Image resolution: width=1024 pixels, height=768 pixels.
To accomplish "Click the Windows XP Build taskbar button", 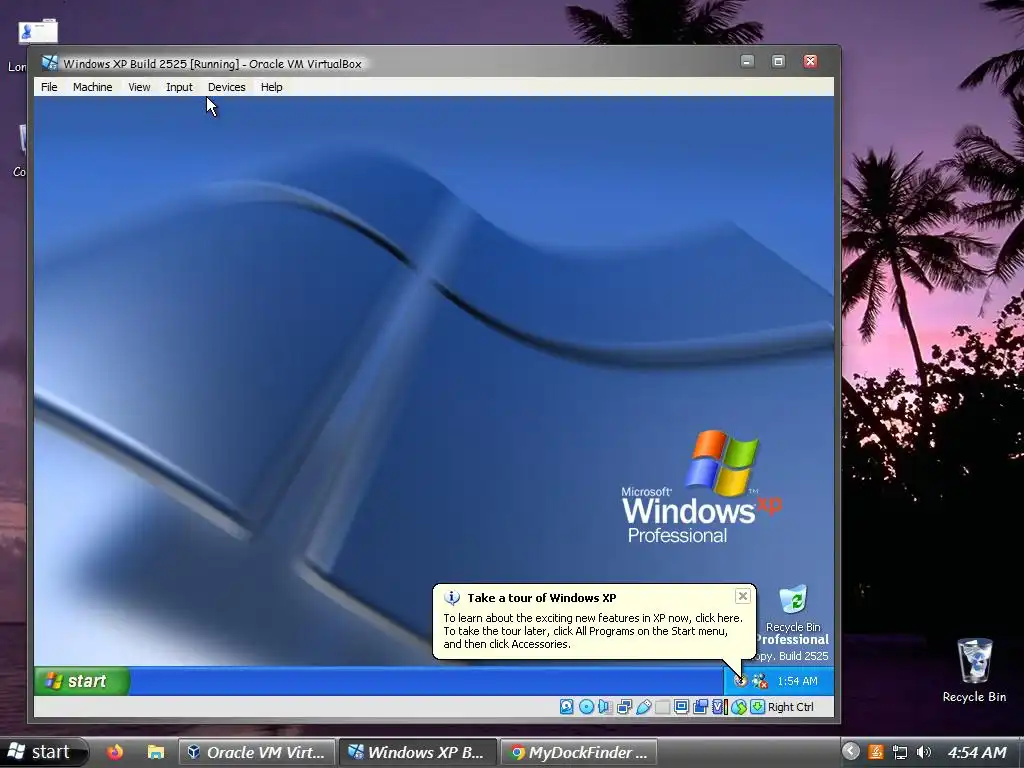I will (x=417, y=752).
